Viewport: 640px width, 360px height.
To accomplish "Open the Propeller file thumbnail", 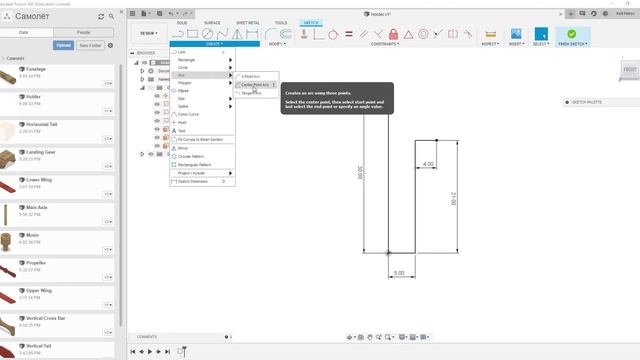I will click(x=8, y=271).
